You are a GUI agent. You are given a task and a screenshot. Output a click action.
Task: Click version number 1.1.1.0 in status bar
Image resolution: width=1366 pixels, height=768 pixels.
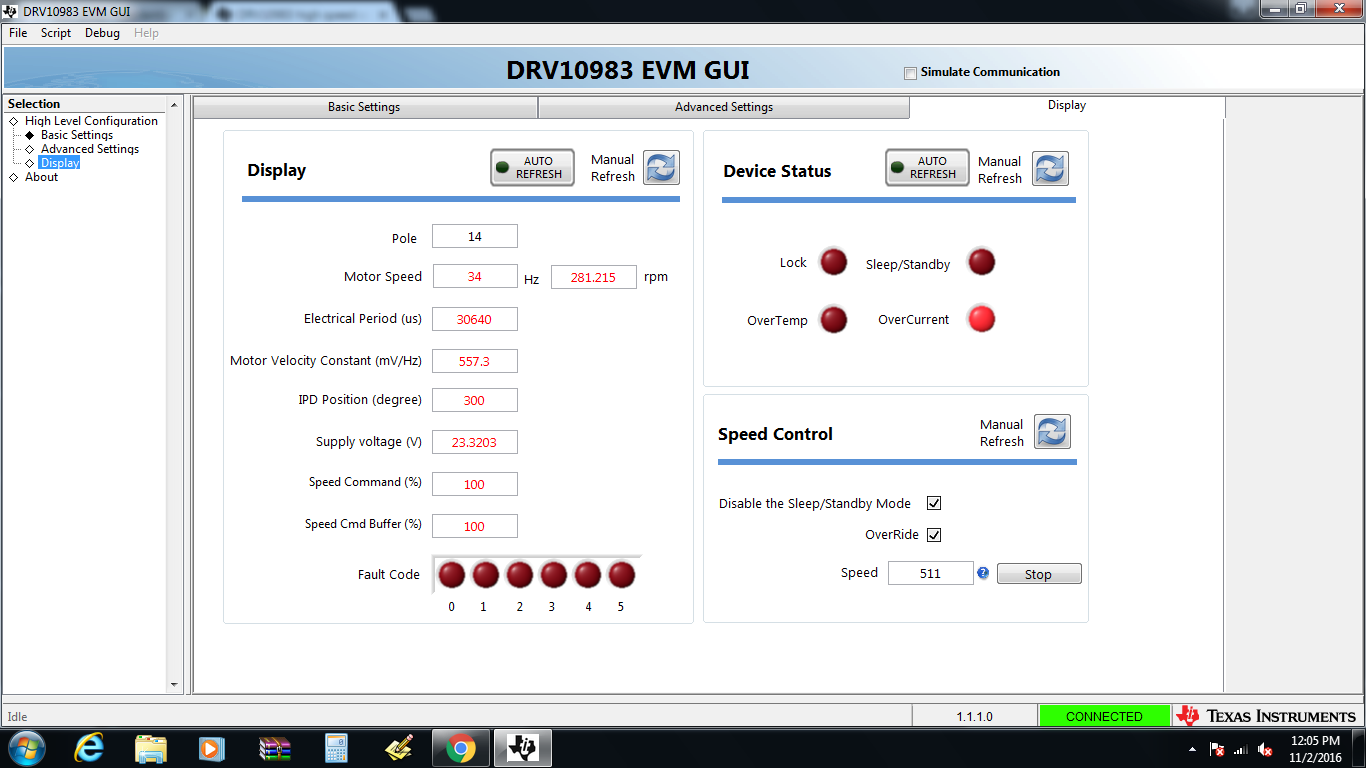[x=974, y=716]
